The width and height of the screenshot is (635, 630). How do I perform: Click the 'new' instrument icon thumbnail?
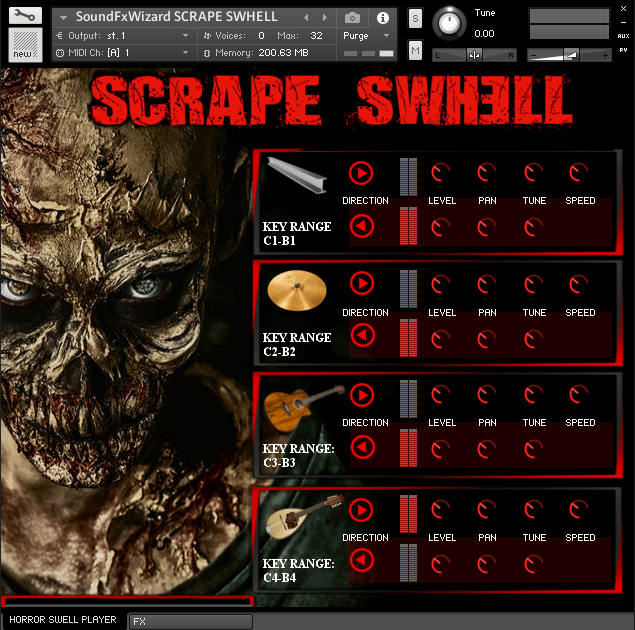(x=25, y=45)
